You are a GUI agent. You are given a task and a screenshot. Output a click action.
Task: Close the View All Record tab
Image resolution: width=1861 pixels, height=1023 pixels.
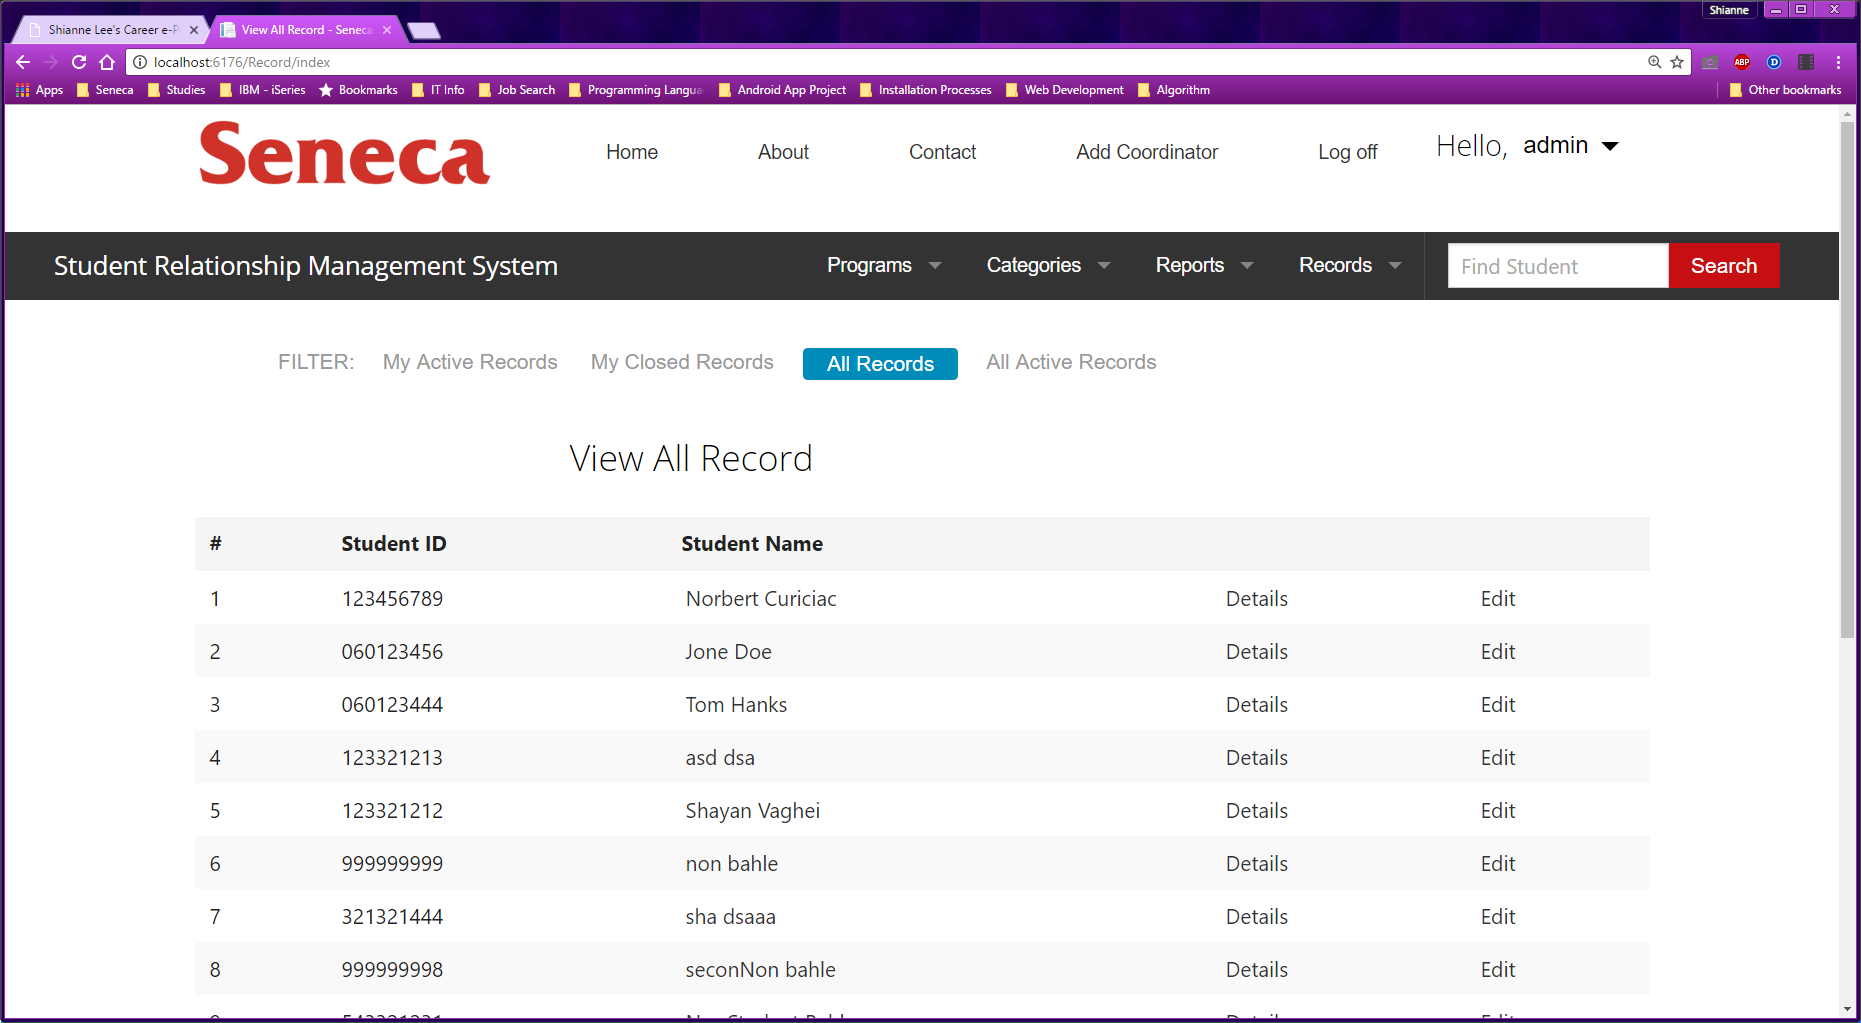click(387, 30)
